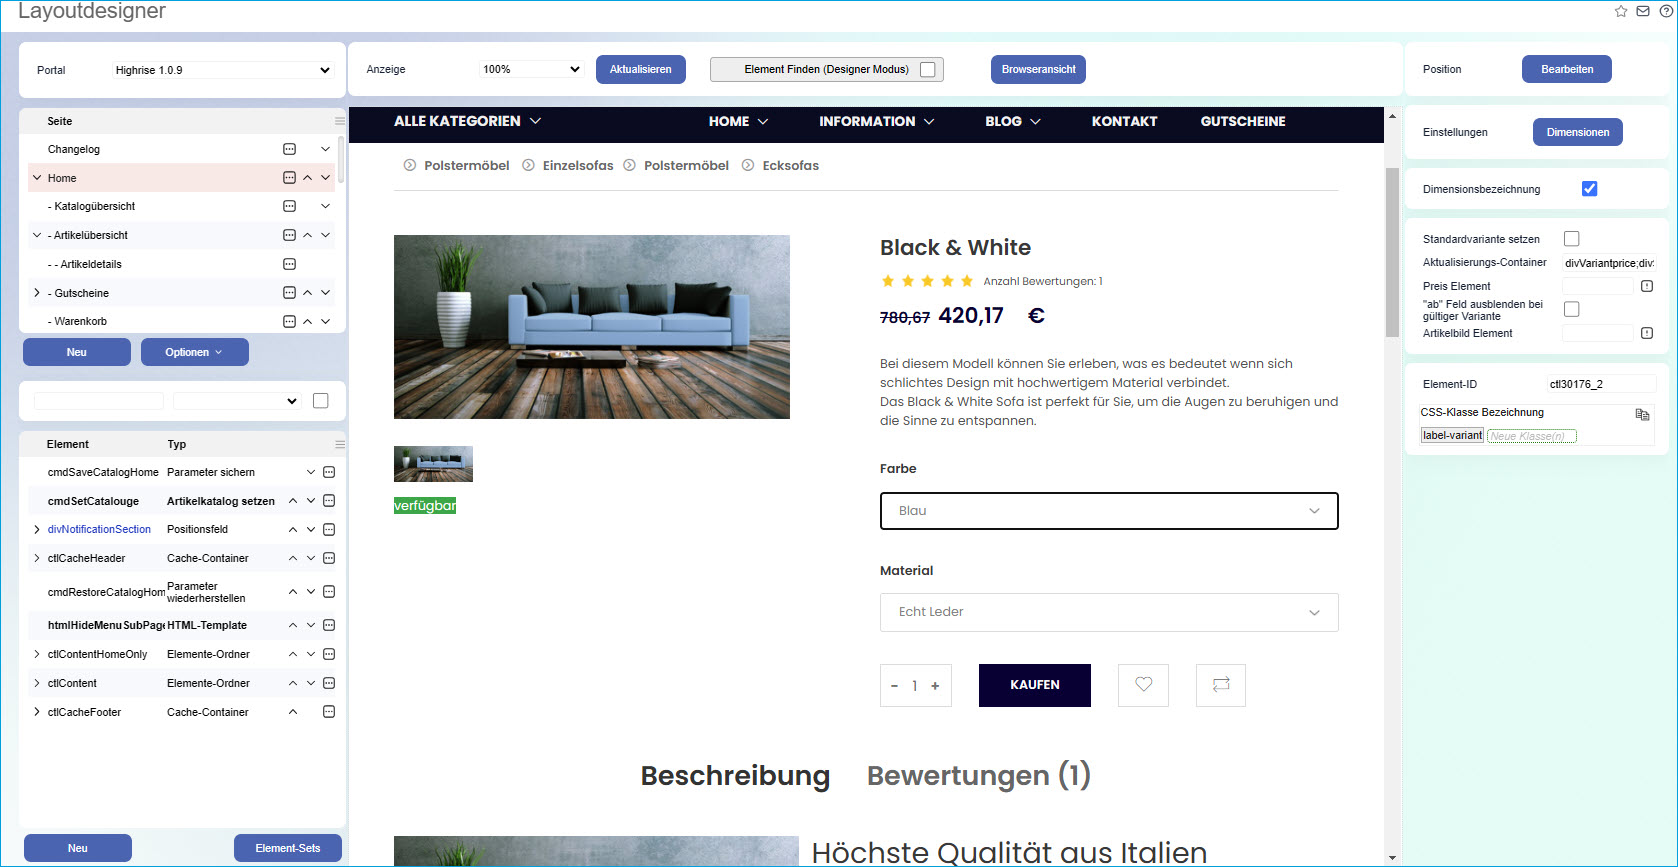Move ctlCacheFooter up one position

pyautogui.click(x=293, y=712)
